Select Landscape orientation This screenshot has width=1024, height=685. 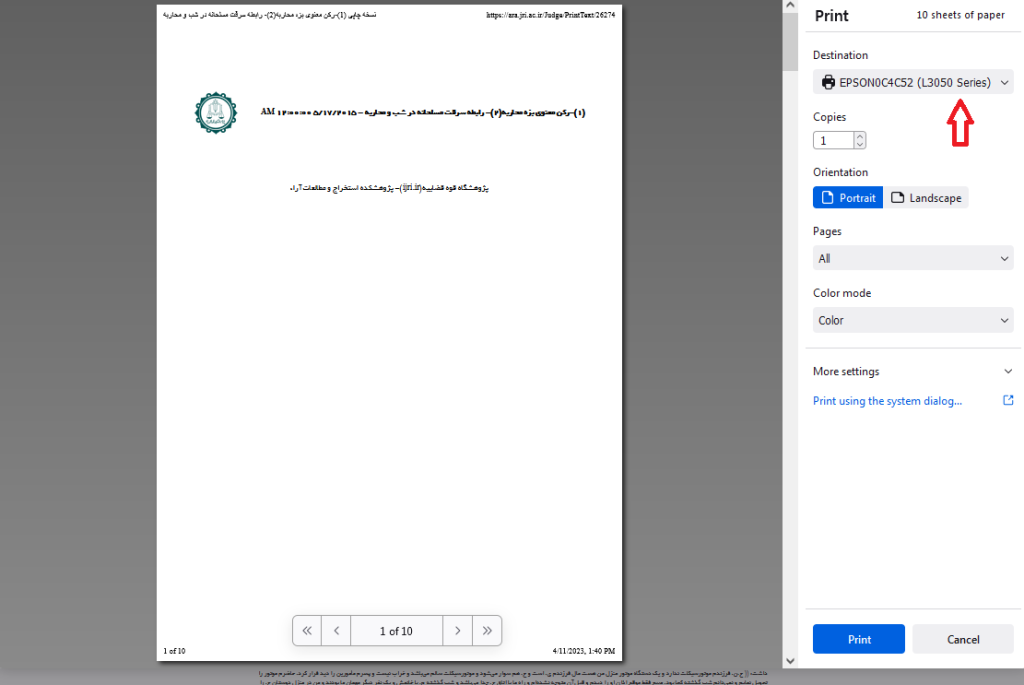click(926, 198)
